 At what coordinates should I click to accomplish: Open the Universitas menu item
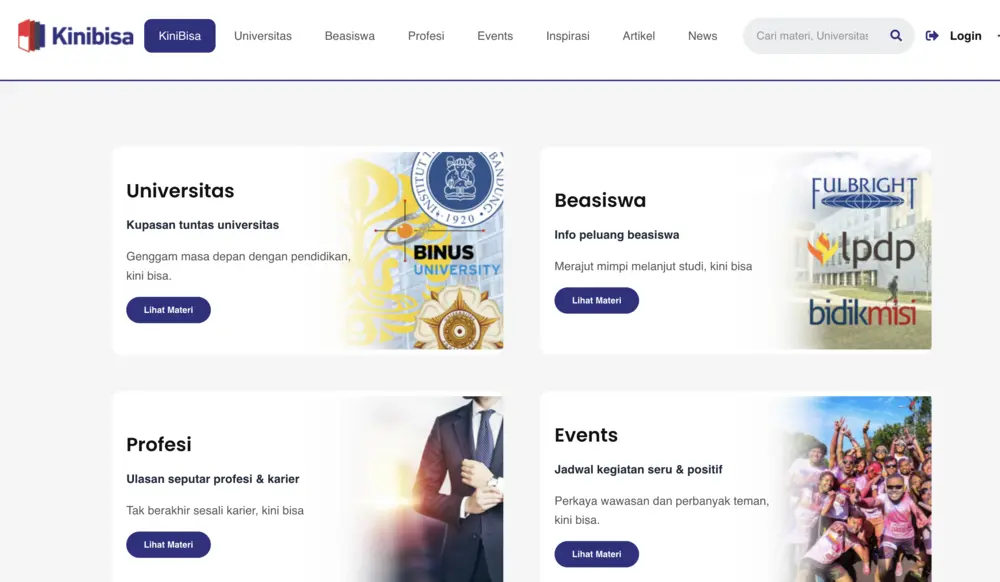pos(263,36)
